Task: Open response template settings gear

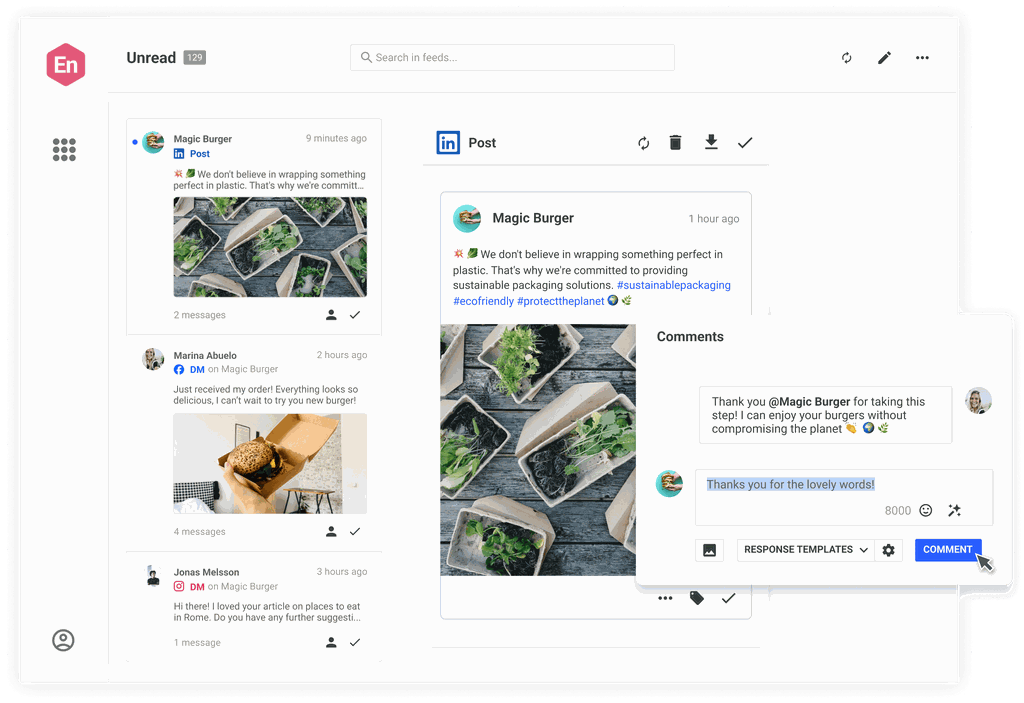Action: click(x=888, y=550)
